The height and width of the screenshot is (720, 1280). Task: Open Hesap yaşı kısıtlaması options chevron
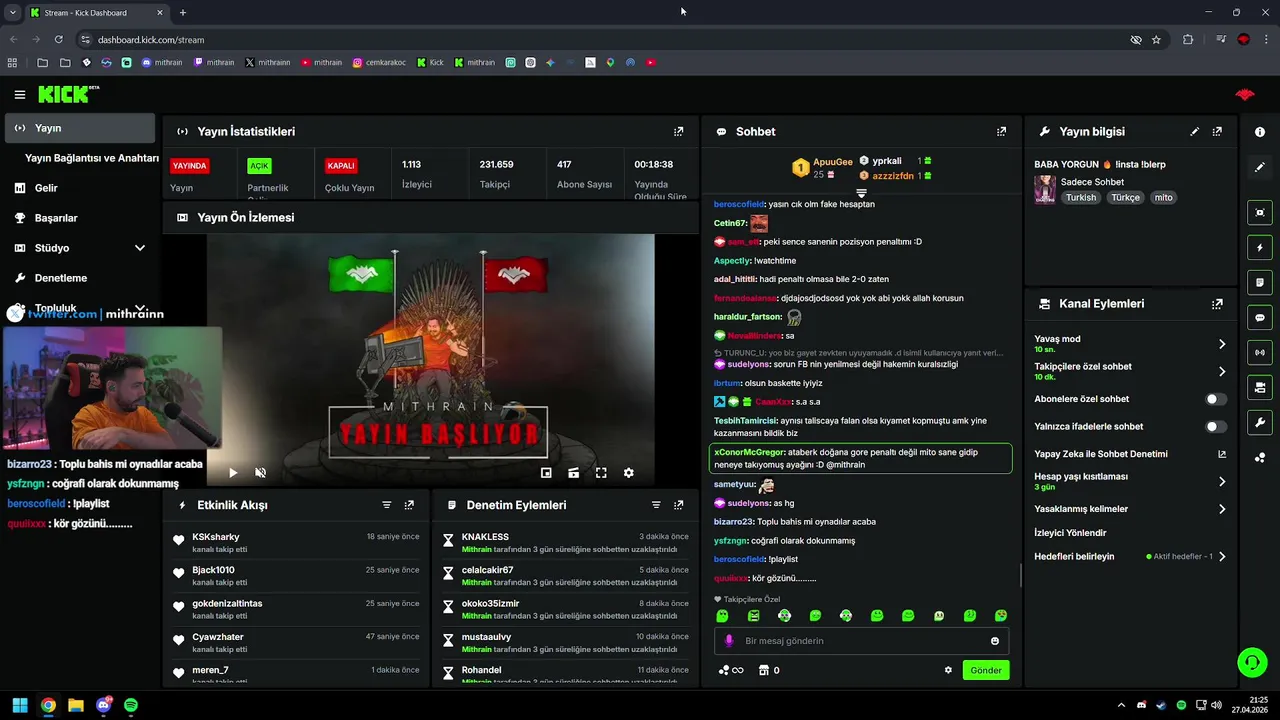[x=1222, y=482]
